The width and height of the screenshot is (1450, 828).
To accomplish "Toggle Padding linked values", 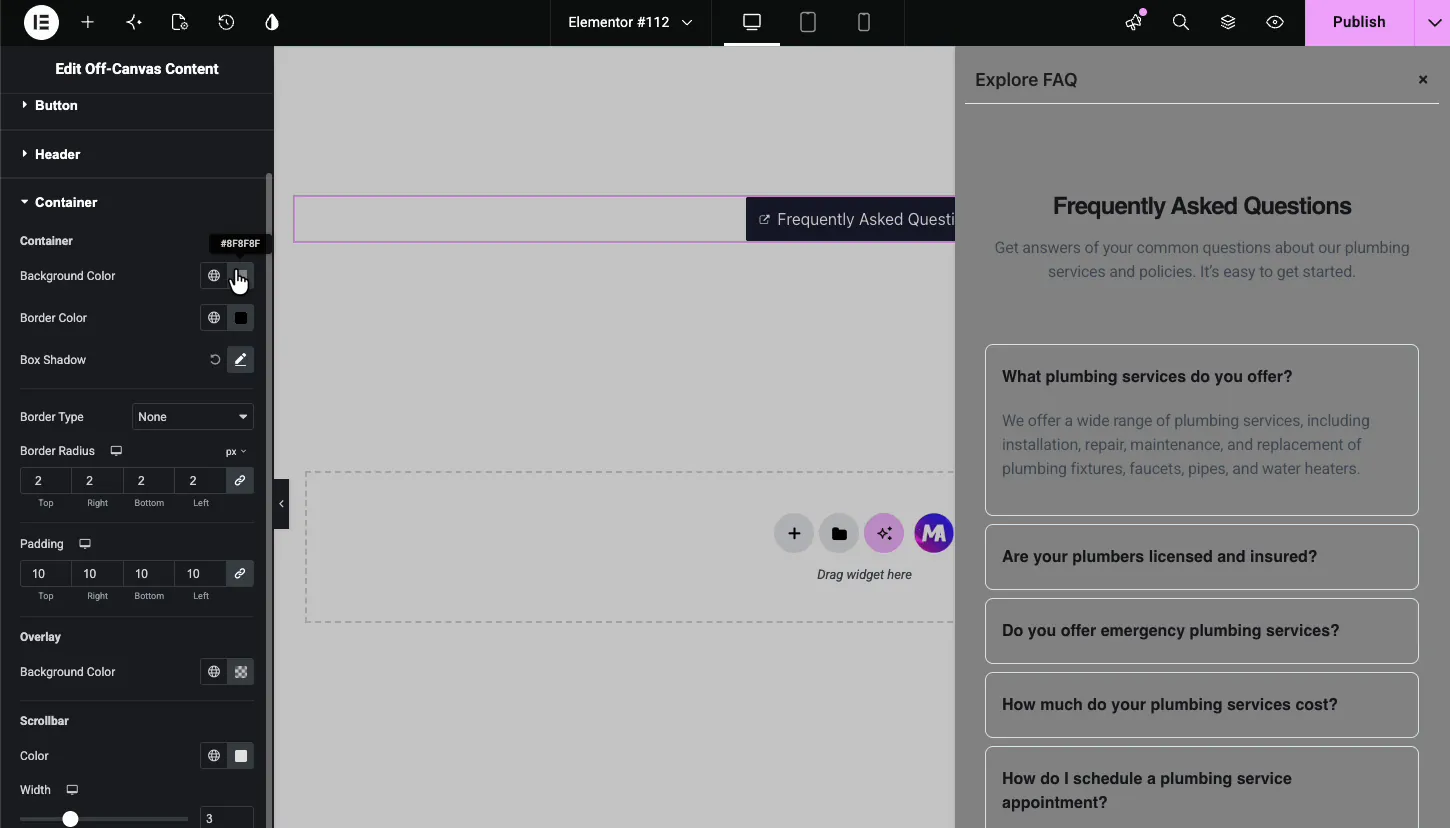I will click(240, 574).
